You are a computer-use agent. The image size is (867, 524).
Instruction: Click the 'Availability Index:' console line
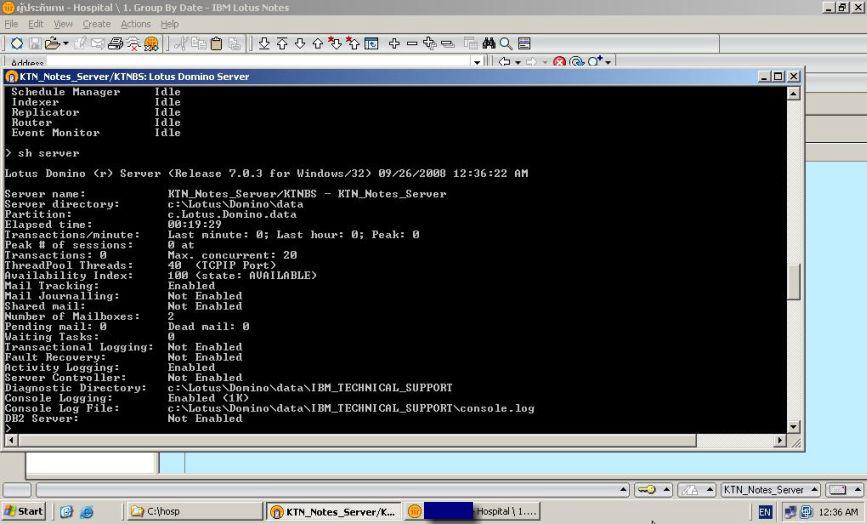[160, 275]
